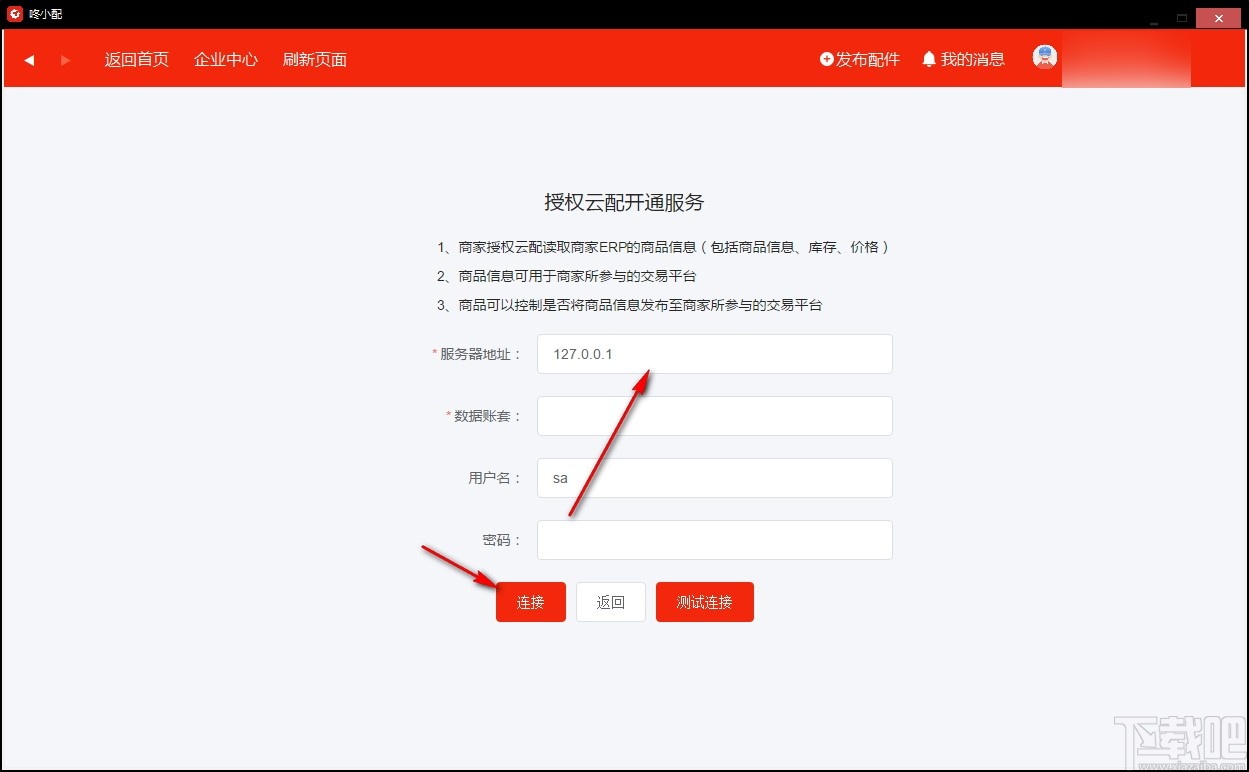The image size is (1249, 772).
Task: Navigate back using the left arrow icon
Action: click(x=29, y=59)
